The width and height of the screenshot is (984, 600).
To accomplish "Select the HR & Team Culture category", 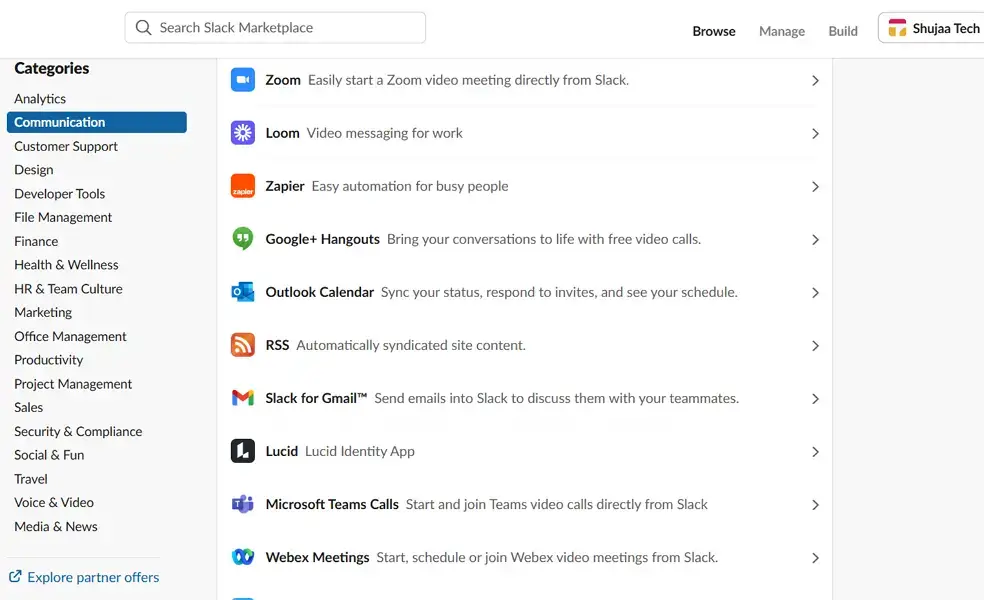I will [68, 289].
